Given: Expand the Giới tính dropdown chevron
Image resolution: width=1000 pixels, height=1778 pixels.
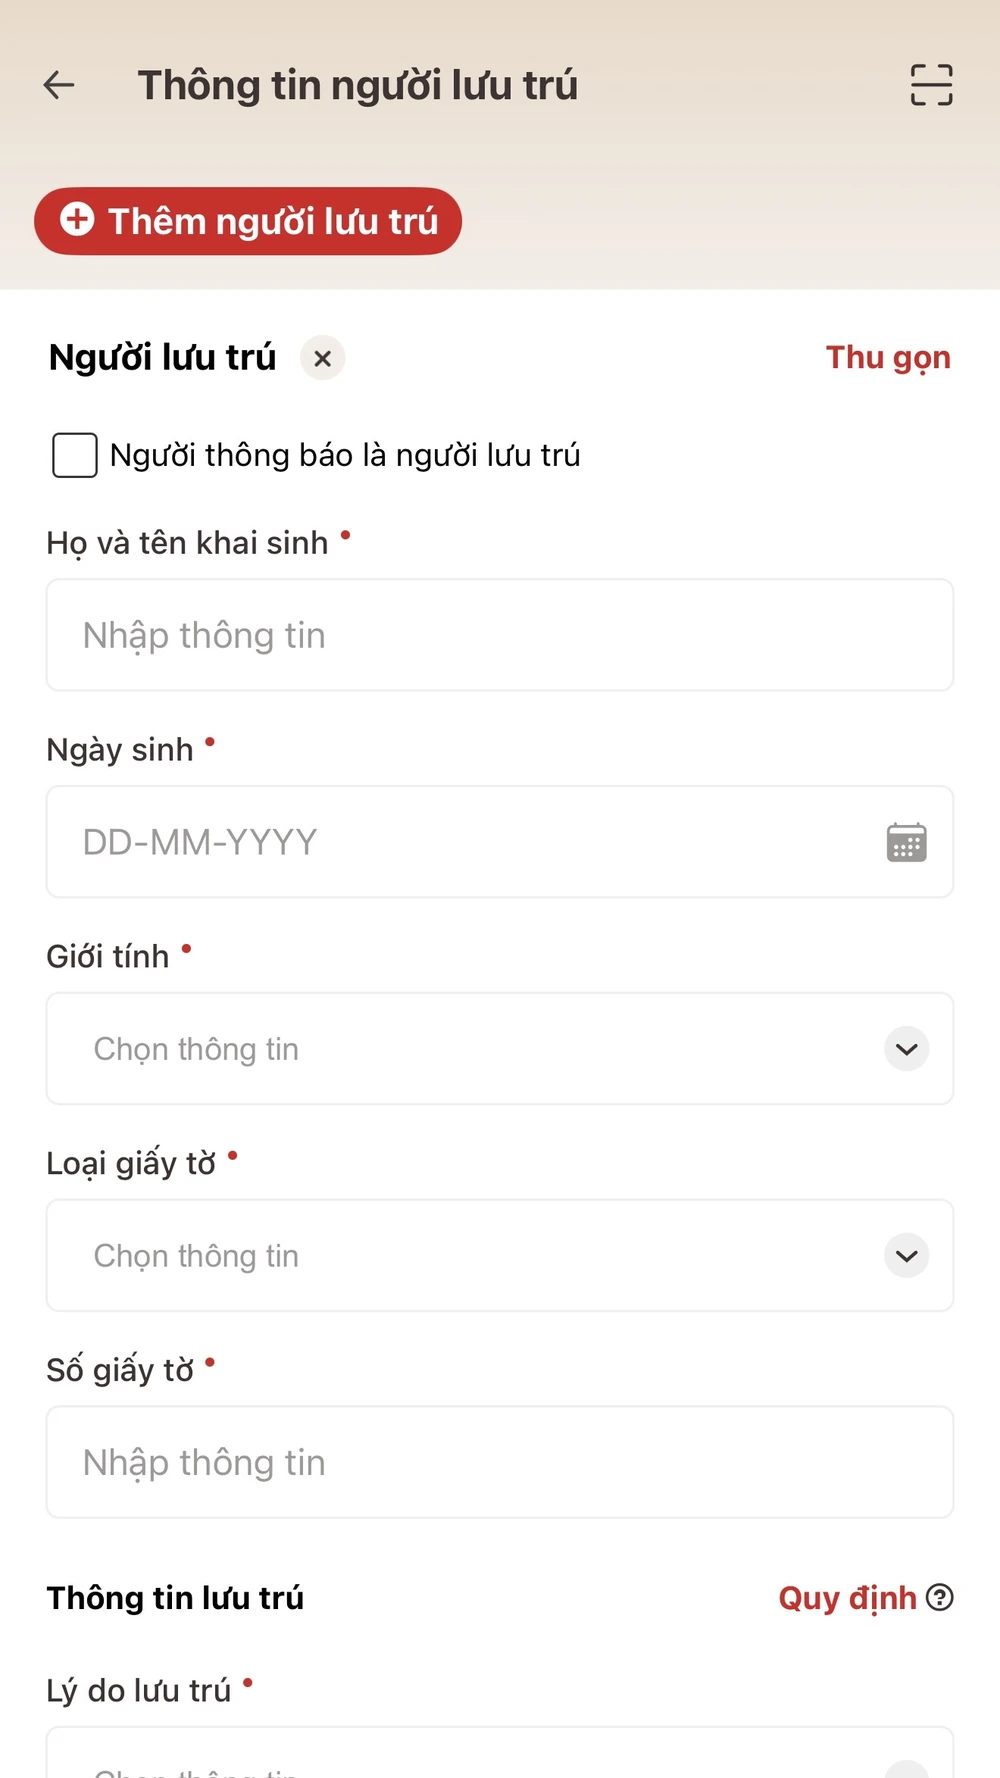Looking at the screenshot, I should pyautogui.click(x=906, y=1049).
